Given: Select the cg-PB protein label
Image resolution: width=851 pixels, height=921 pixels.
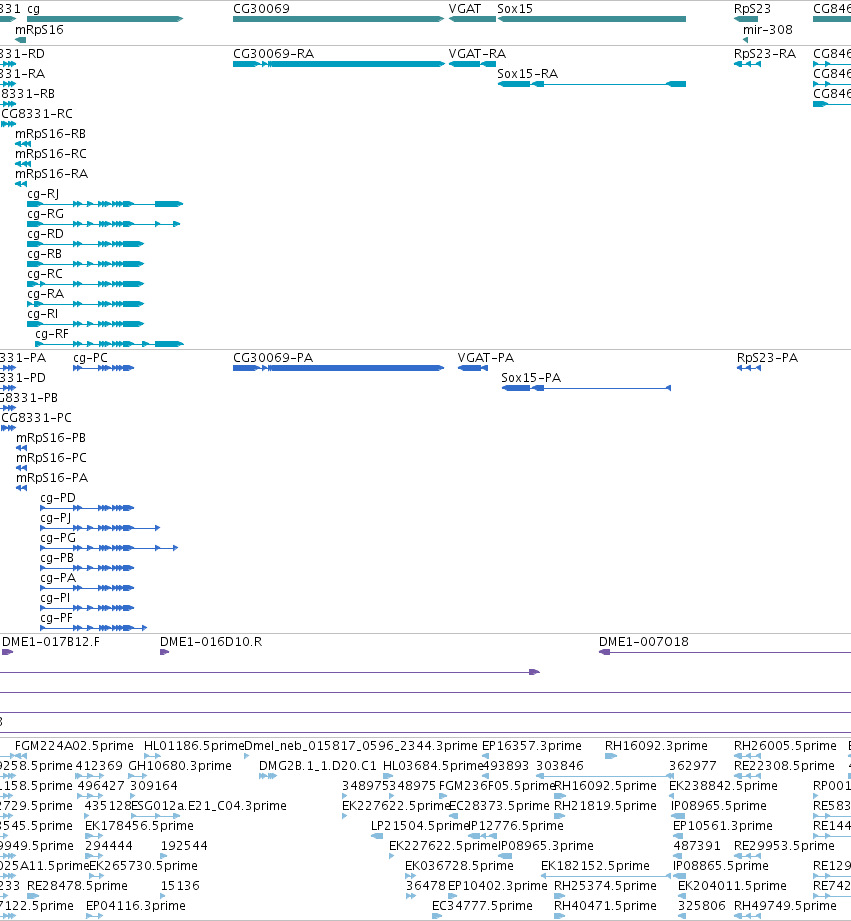Looking at the screenshot, I should 57,557.
